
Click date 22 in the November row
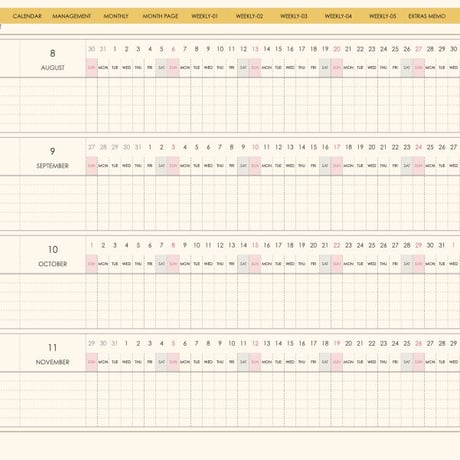pyautogui.click(x=372, y=343)
